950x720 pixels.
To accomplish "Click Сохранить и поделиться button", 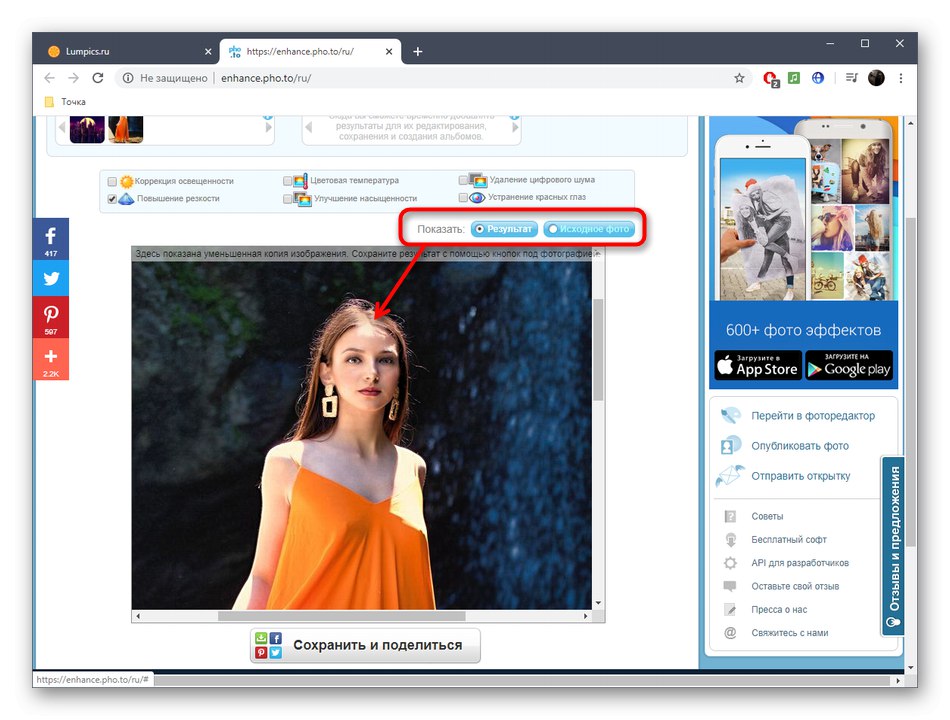I will (x=365, y=645).
